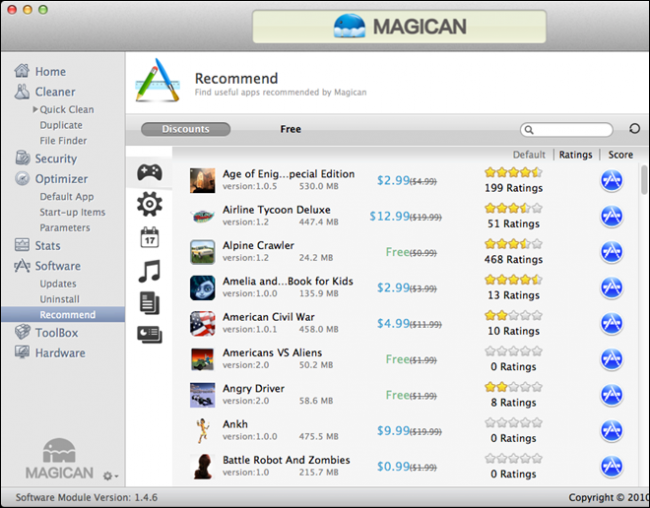Expand the Quick Clean disclosure triangle
Screen dimensions: 650x508
[x=35, y=109]
